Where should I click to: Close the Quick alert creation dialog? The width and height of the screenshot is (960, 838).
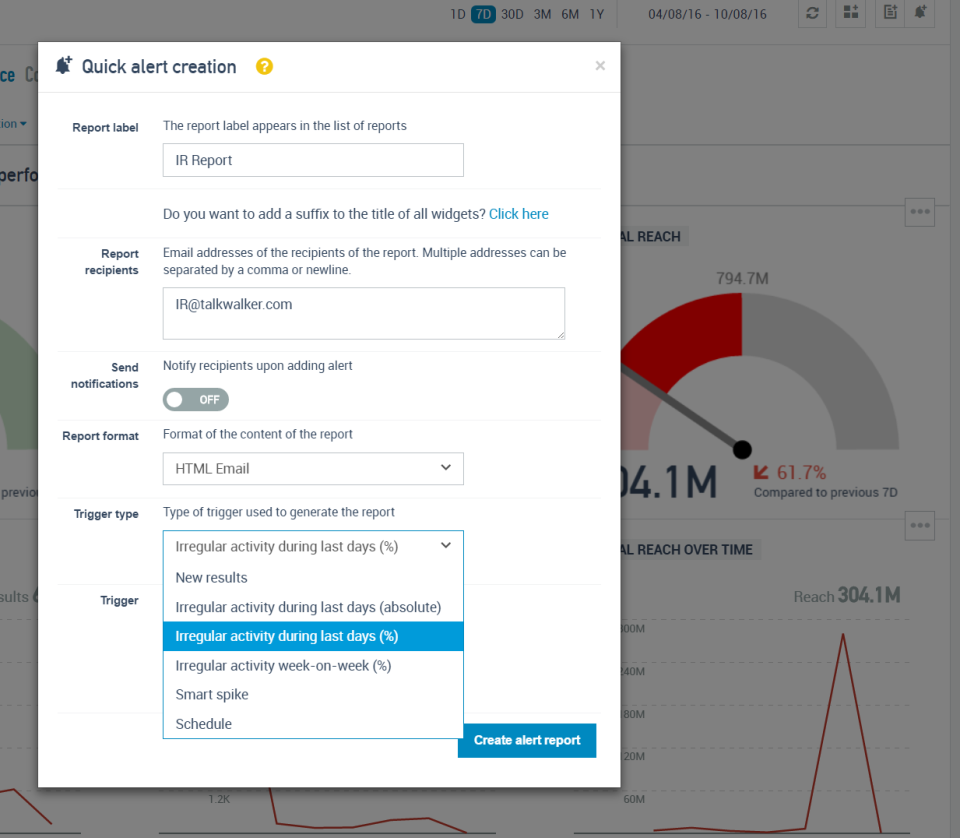point(600,65)
